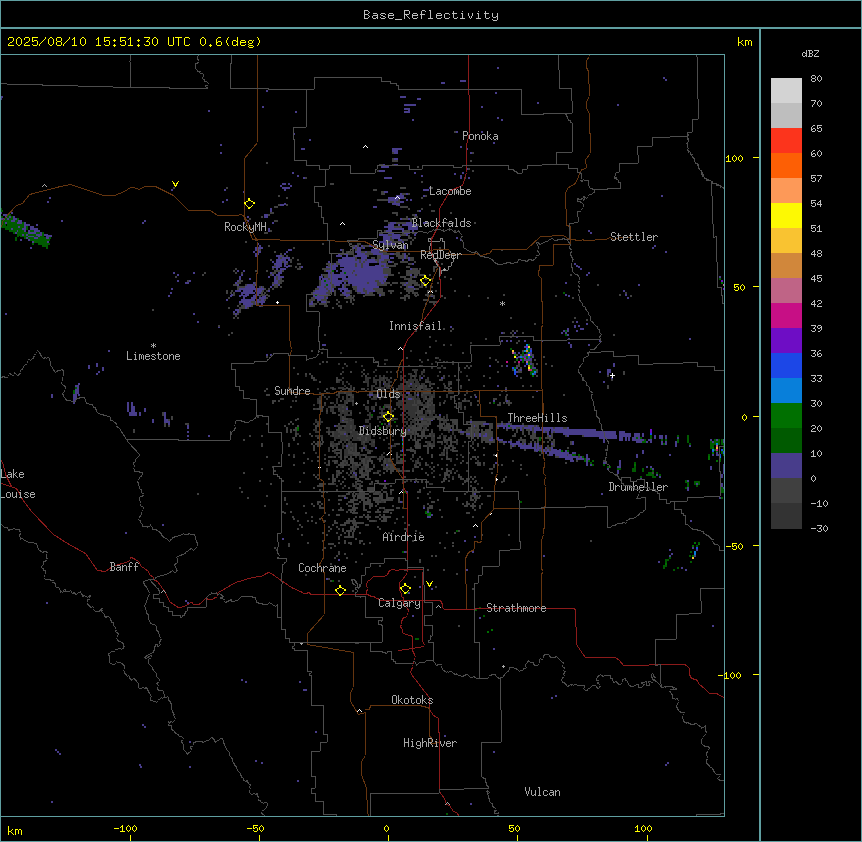This screenshot has width=862, height=842.
Task: Click the yellow diamond marker above RockyMH
Action: (250, 204)
